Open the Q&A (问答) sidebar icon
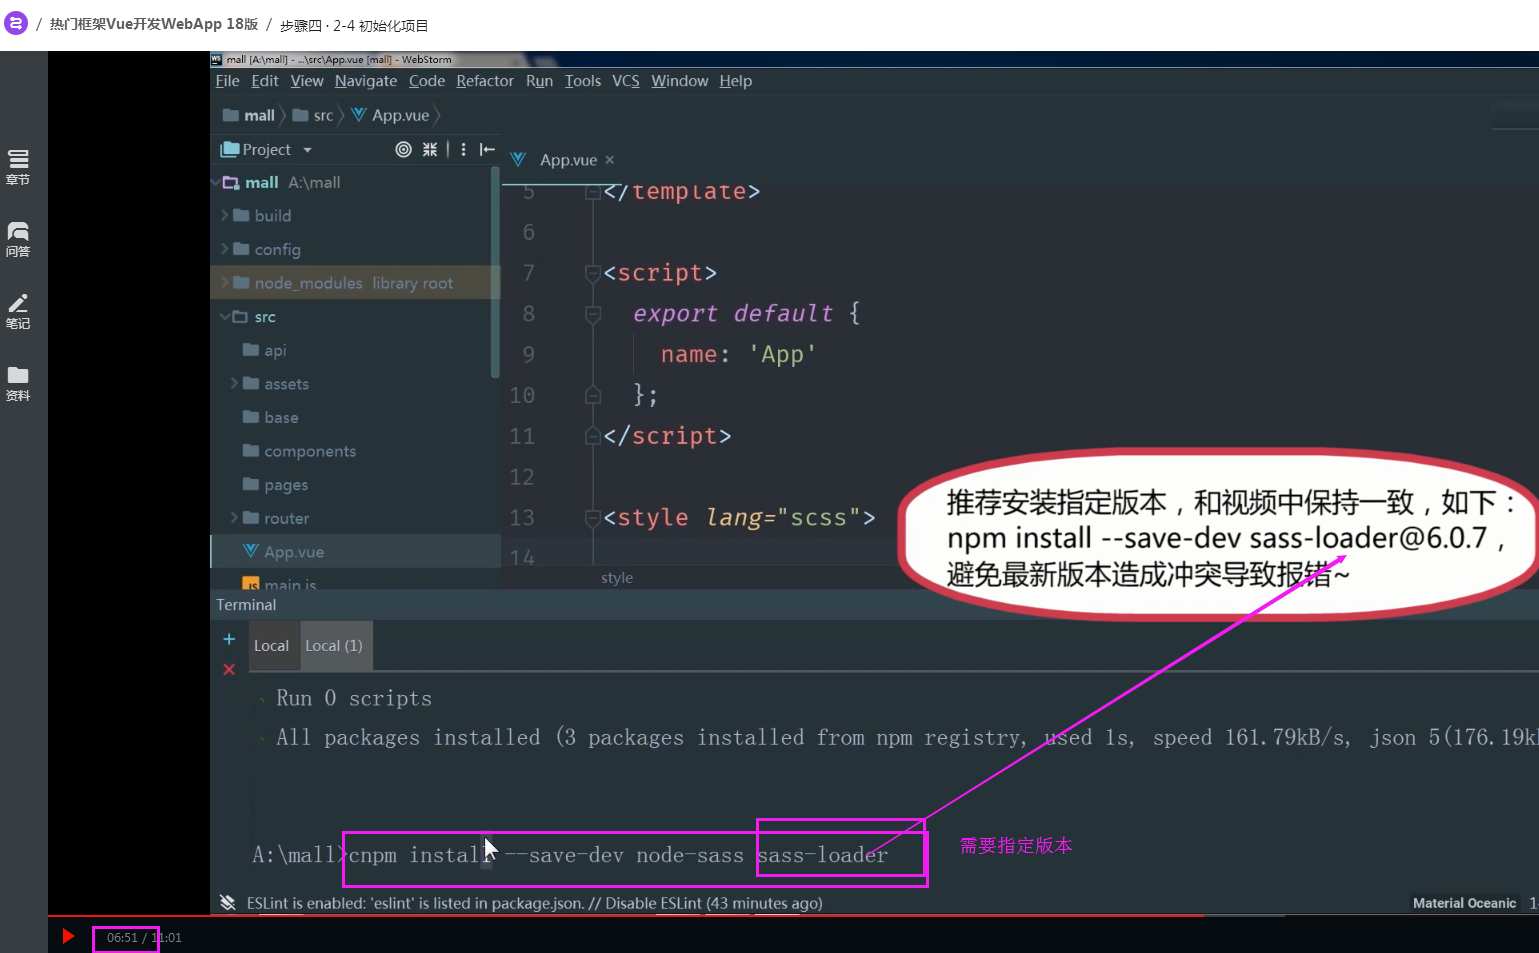The height and width of the screenshot is (953, 1539). (x=18, y=239)
